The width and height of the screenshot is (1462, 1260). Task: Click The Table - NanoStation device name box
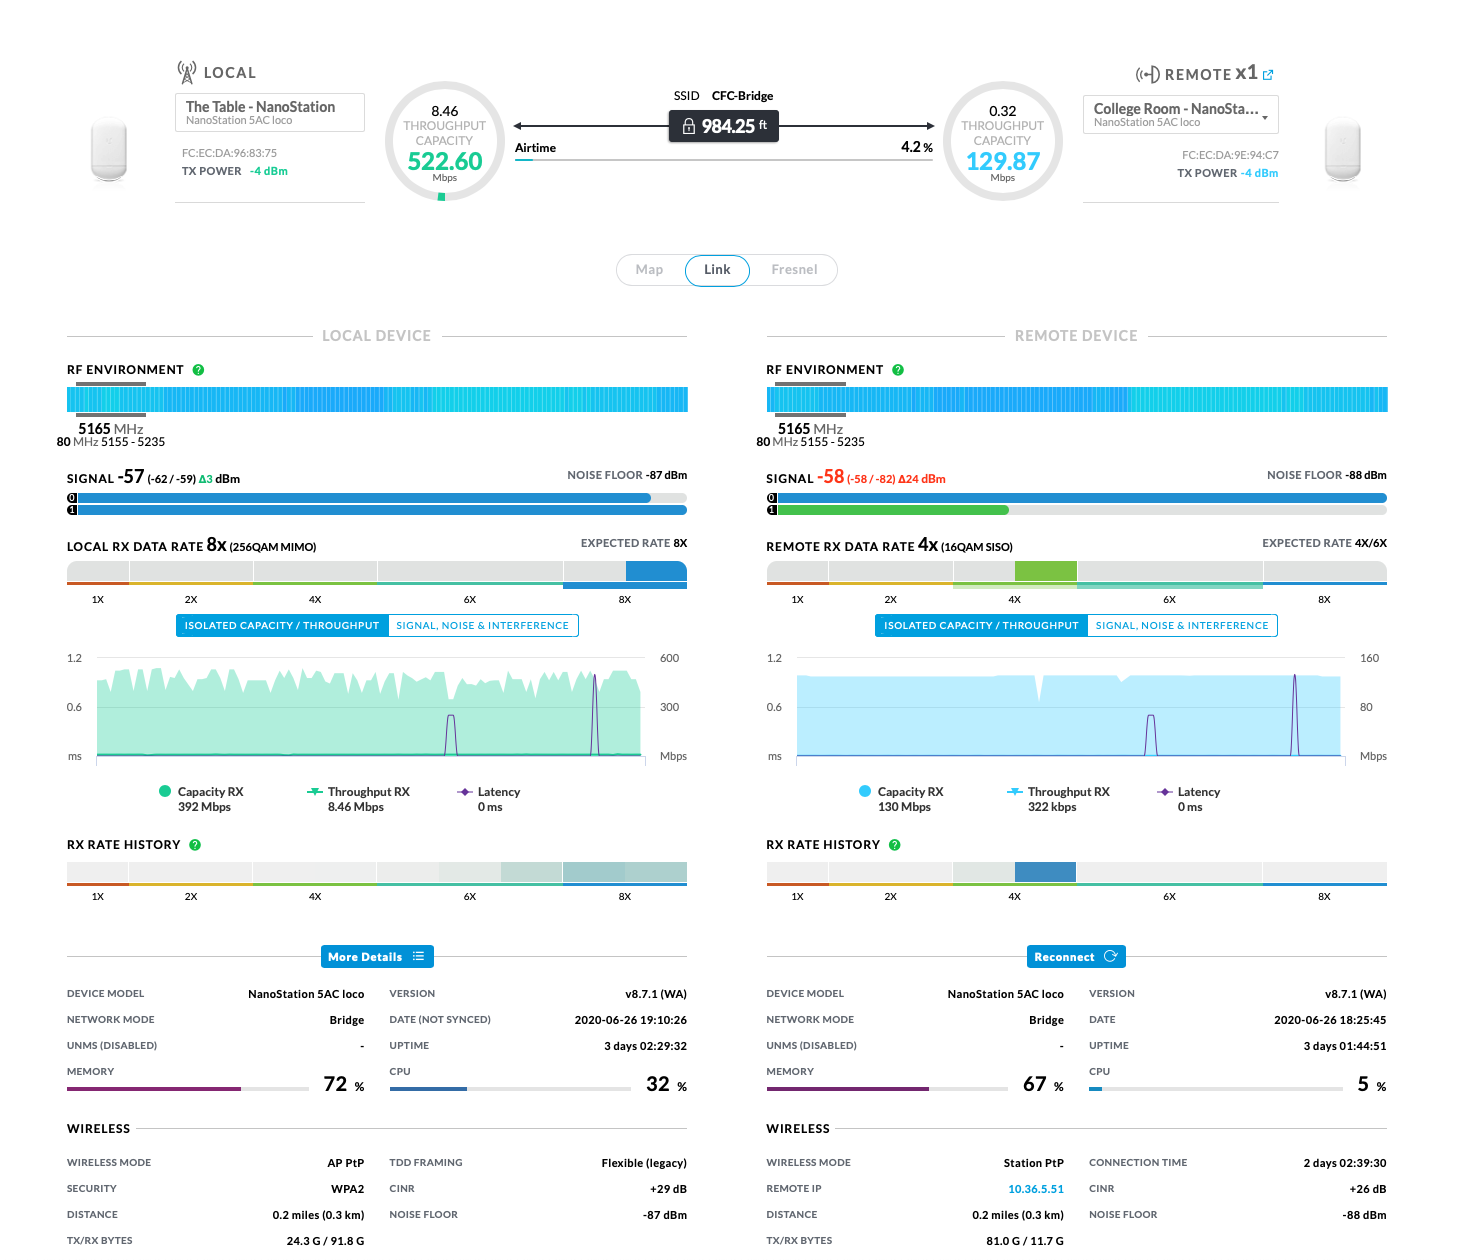(x=269, y=112)
